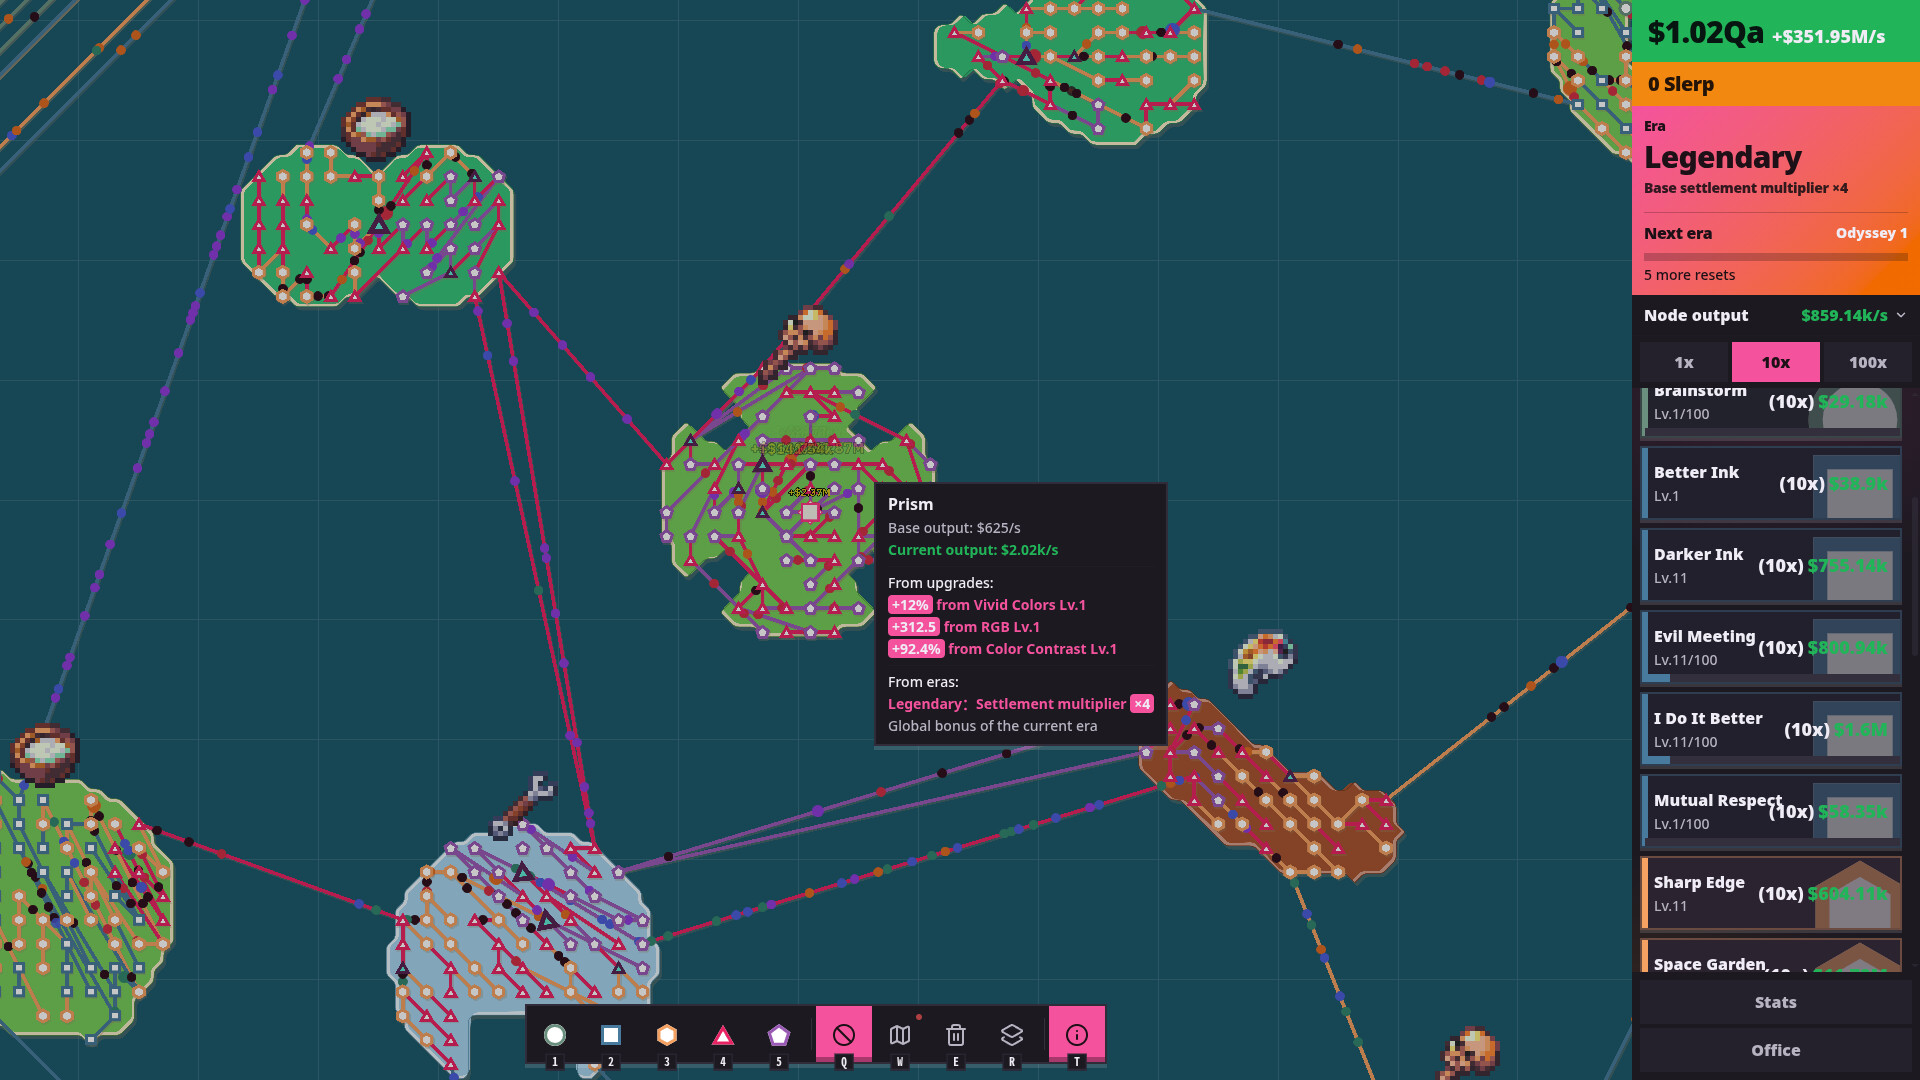Click the drumstick icon at the bottom right of the map
Image resolution: width=1920 pixels, height=1080 pixels.
(1469, 1052)
